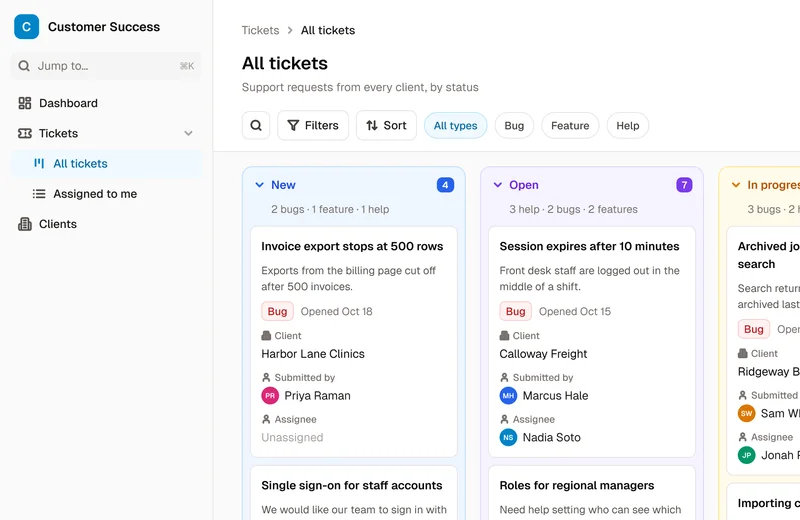Click SW avatar in In progress card

pos(746,413)
